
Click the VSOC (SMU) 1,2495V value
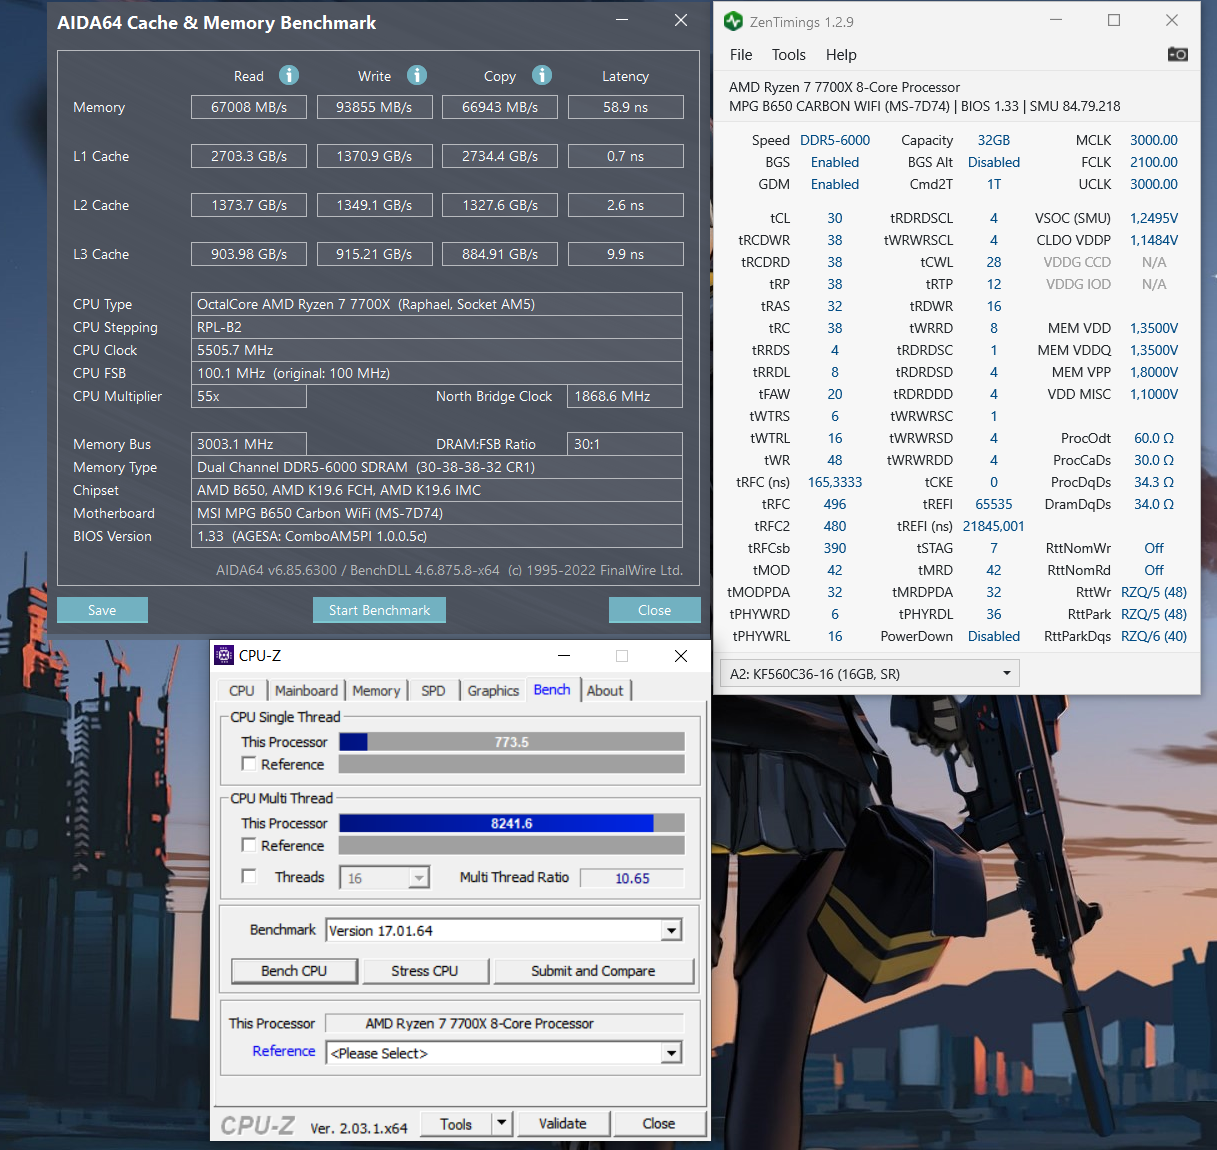[x=1154, y=218]
